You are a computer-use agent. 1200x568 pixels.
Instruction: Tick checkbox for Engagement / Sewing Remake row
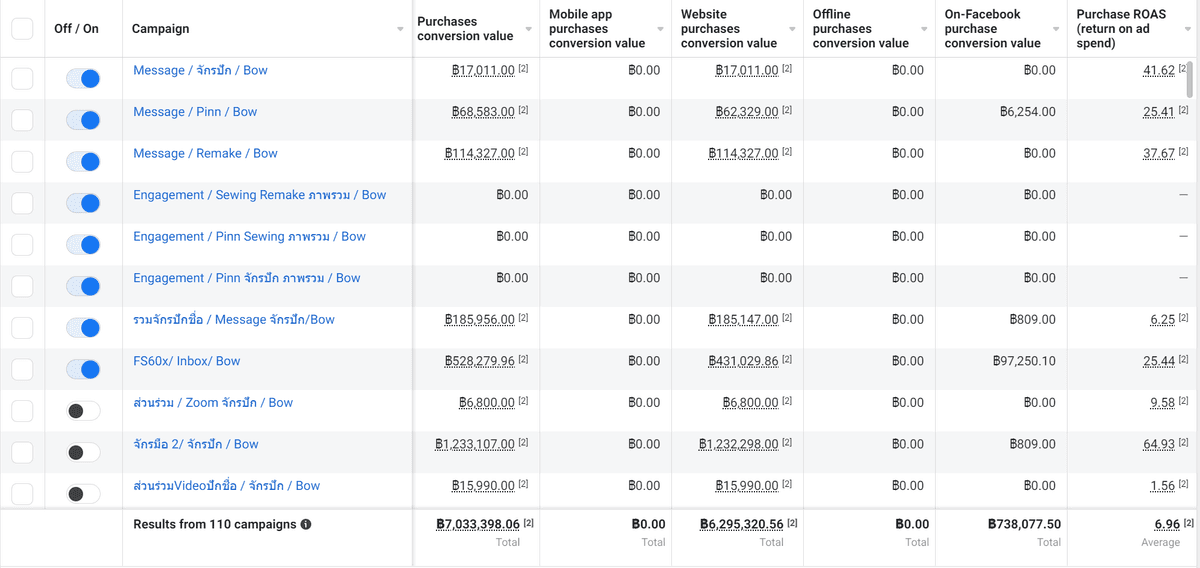(x=22, y=203)
